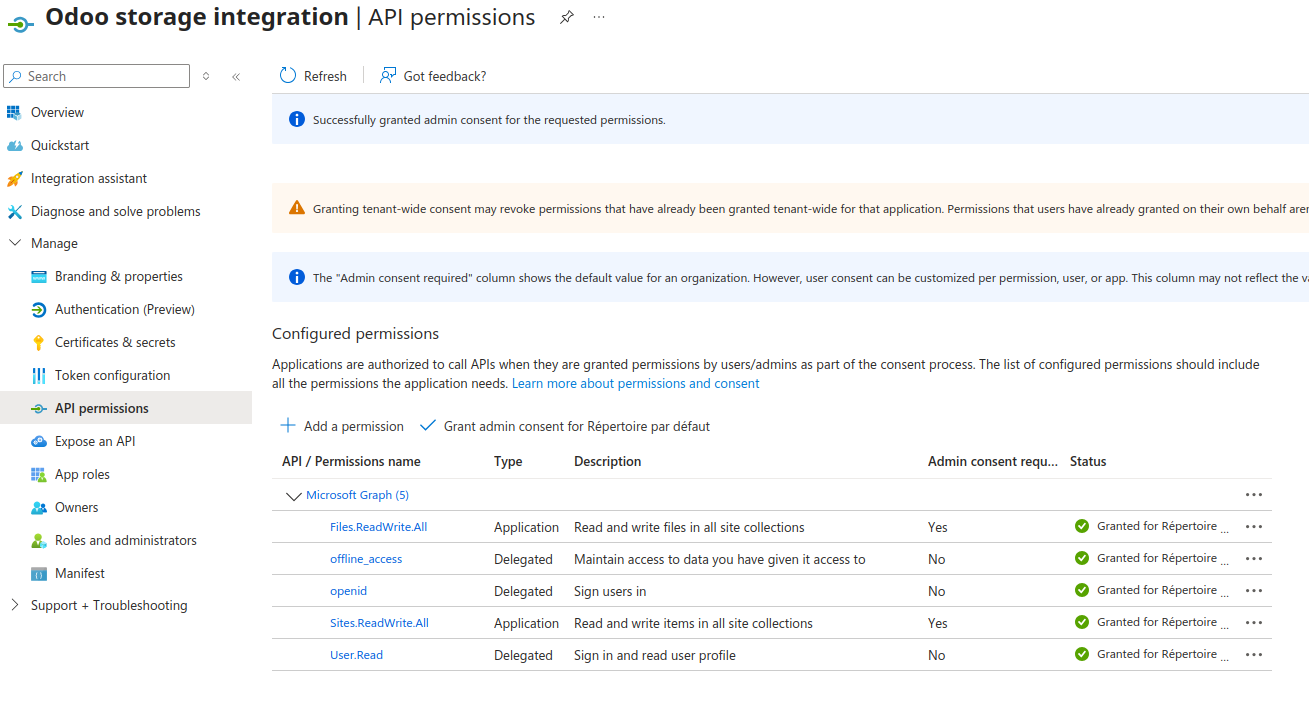Expand Support + Troubleshooting section

click(14, 605)
